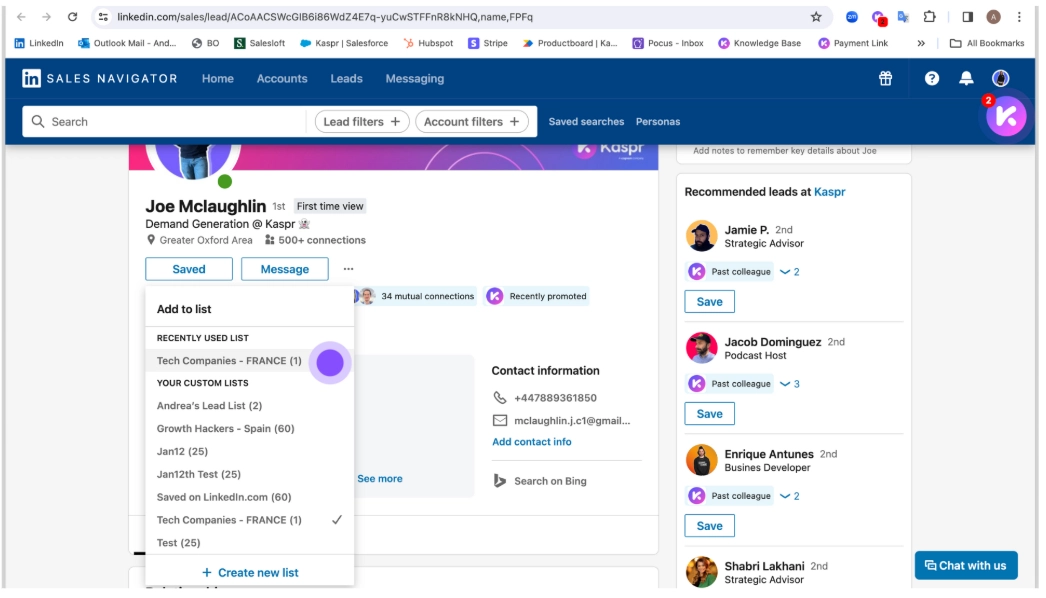Select Test (25) list
Viewport: 1046px width, 598px height.
(x=249, y=543)
